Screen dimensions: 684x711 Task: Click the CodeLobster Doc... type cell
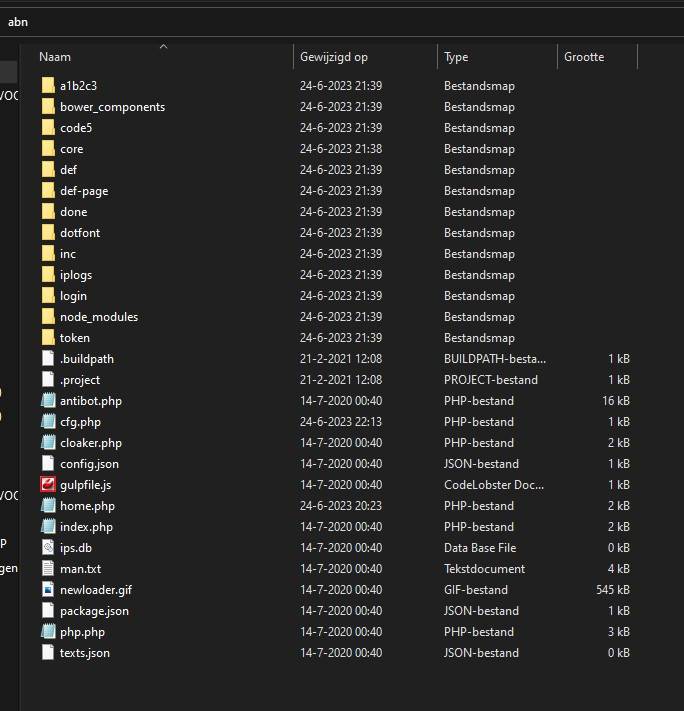click(x=493, y=485)
